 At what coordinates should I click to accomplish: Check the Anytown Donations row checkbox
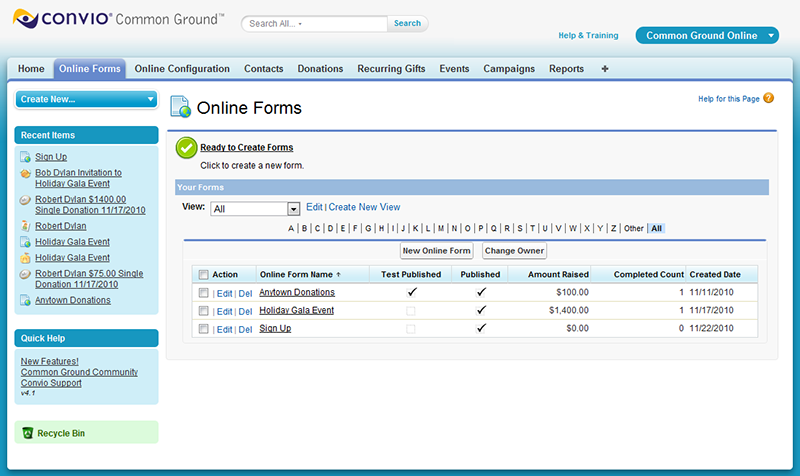click(x=204, y=293)
